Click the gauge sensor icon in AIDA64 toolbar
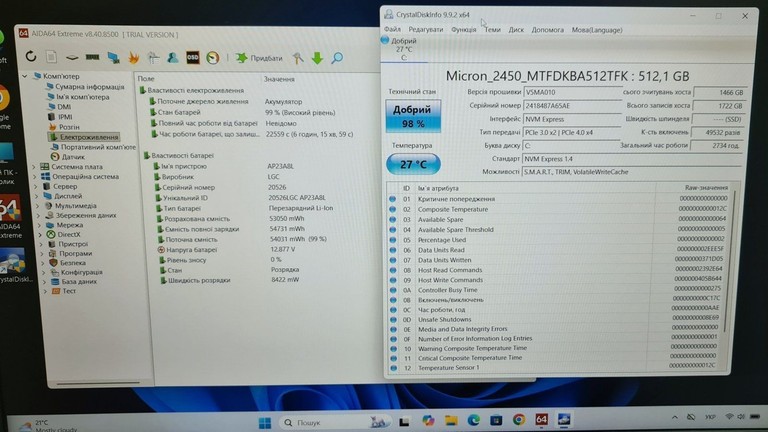 tap(213, 58)
